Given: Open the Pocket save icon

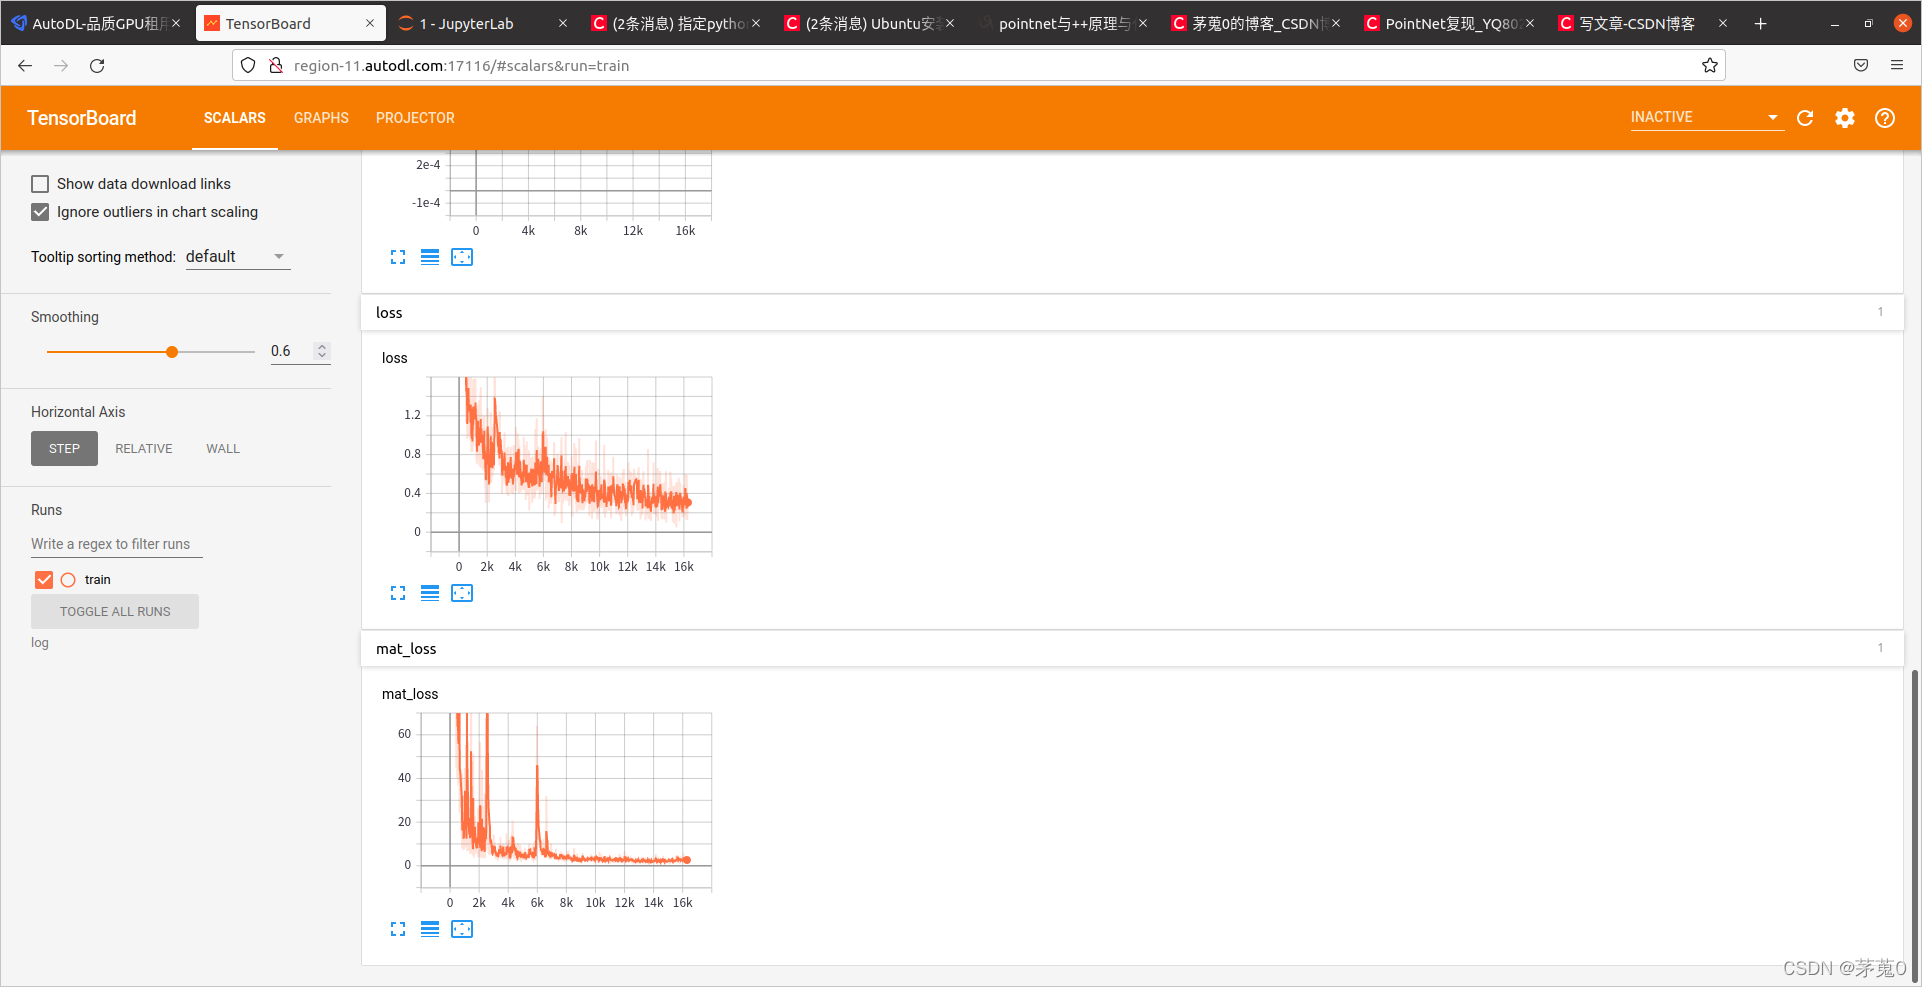Looking at the screenshot, I should [x=1861, y=65].
